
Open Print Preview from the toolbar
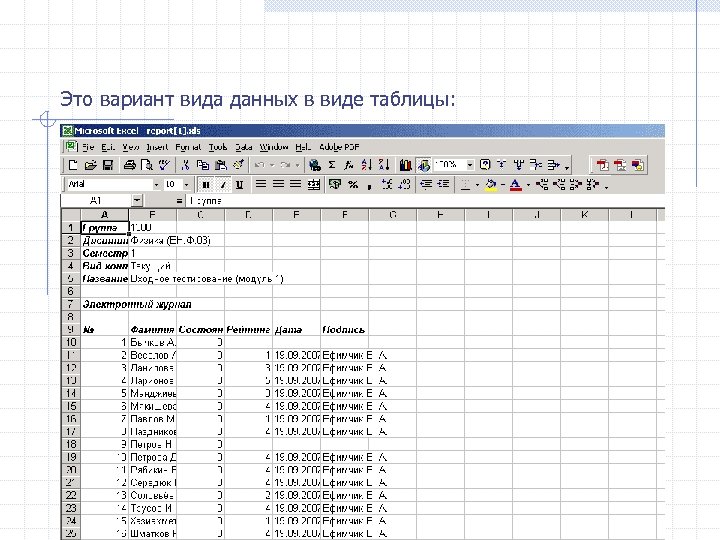pyautogui.click(x=147, y=165)
